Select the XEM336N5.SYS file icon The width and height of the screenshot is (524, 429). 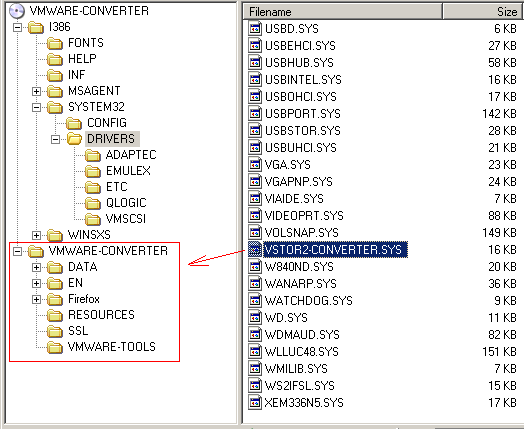point(255,403)
